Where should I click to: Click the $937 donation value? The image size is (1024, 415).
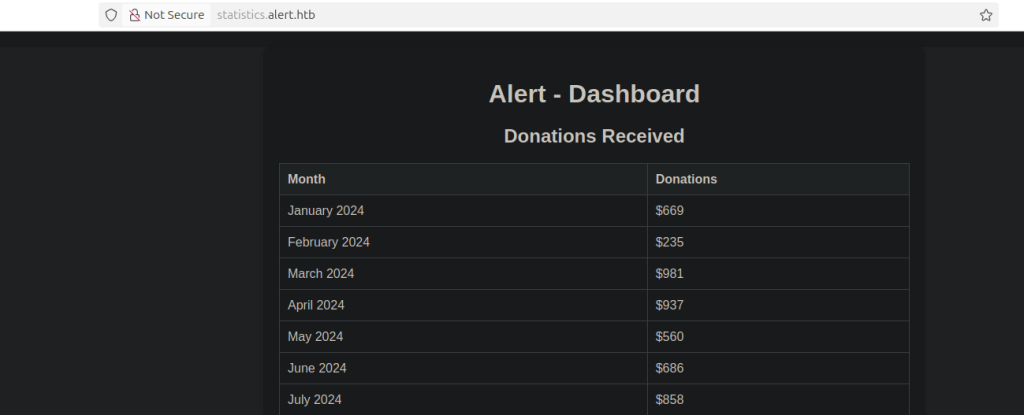click(670, 305)
